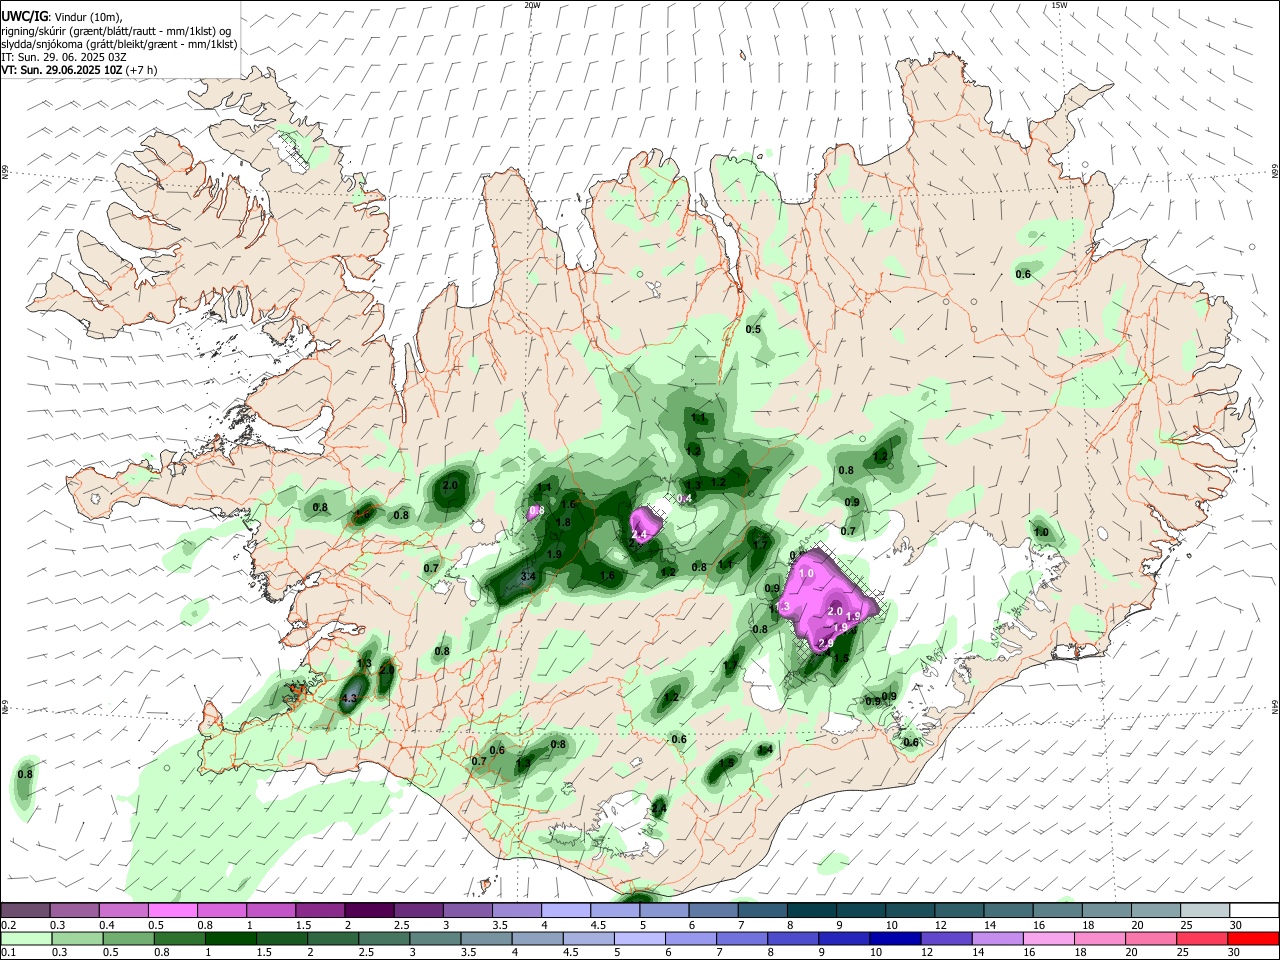The height and width of the screenshot is (960, 1280).
Task: Click the darkest green swatch labeled 1 in bottom legend row
Action: point(230,939)
